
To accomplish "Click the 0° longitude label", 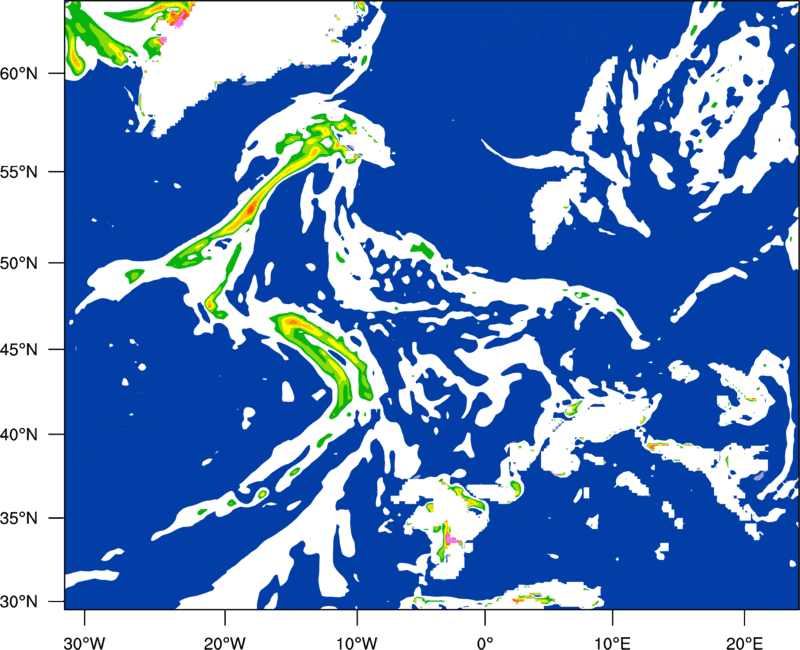I will coord(485,643).
